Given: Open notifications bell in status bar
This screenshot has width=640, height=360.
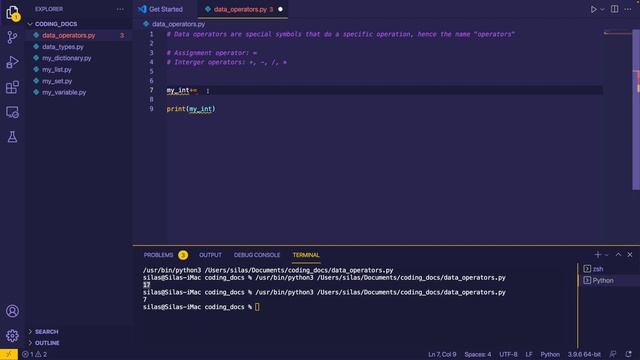Looking at the screenshot, I should [628, 354].
